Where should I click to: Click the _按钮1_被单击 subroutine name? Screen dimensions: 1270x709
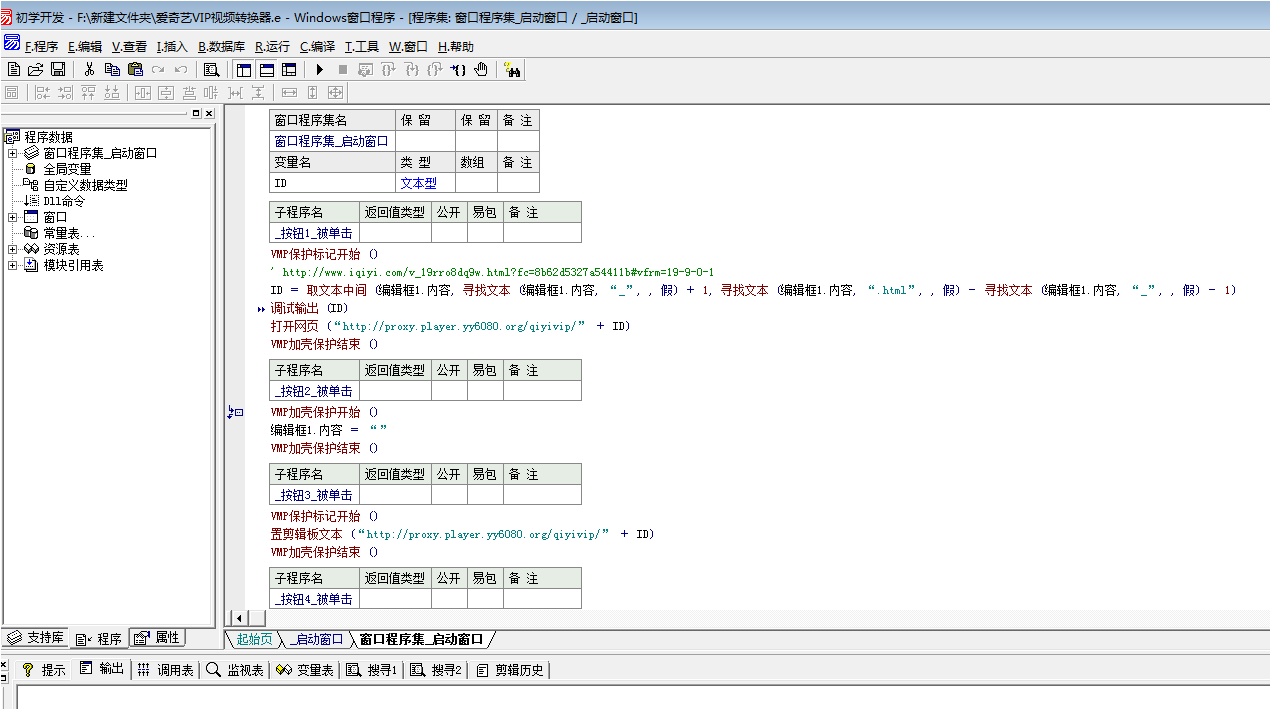pos(315,233)
